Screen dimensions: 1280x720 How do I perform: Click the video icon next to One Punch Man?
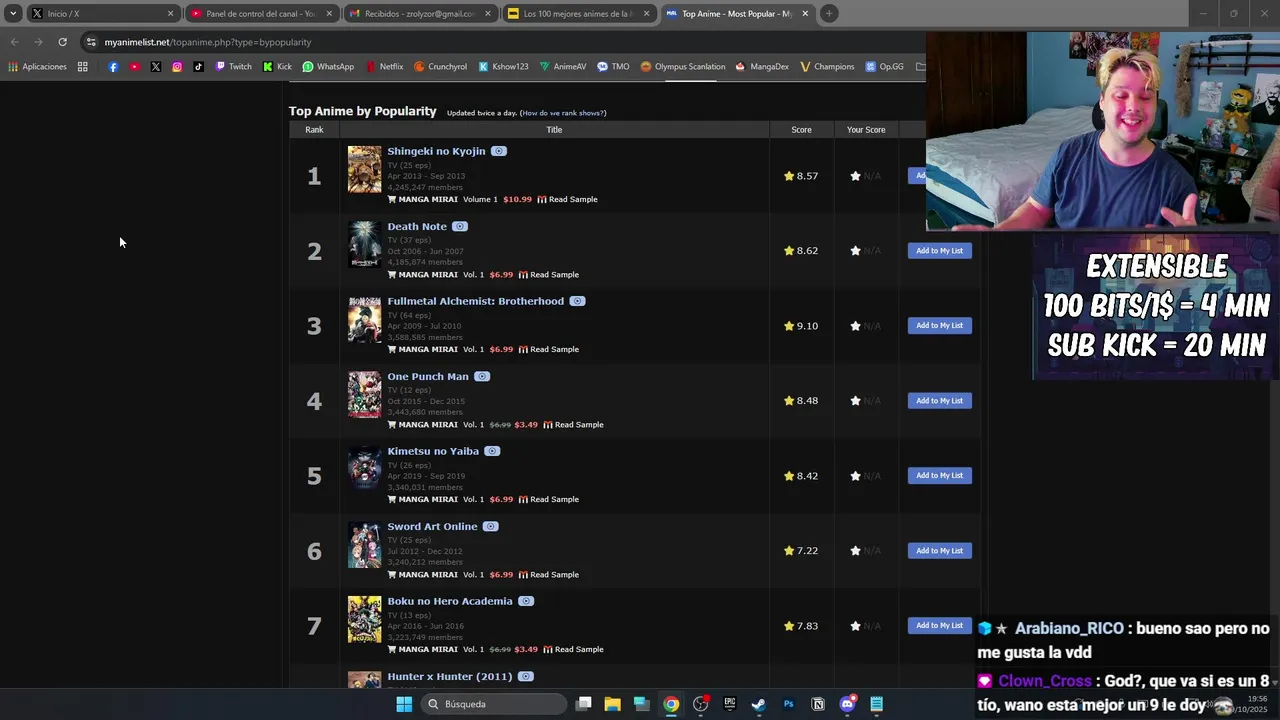point(482,376)
